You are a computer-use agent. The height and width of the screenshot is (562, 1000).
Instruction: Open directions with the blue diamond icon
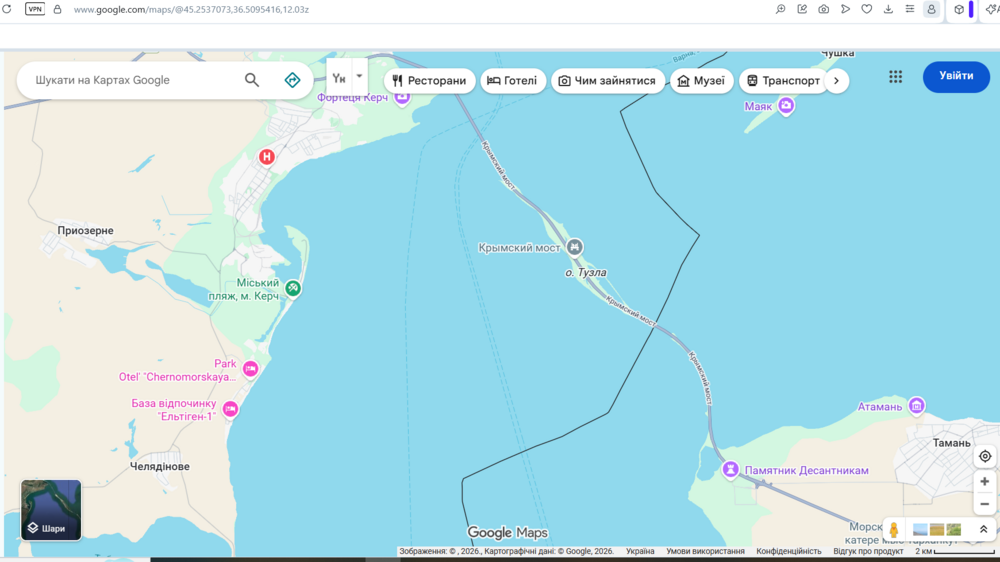[x=292, y=80]
